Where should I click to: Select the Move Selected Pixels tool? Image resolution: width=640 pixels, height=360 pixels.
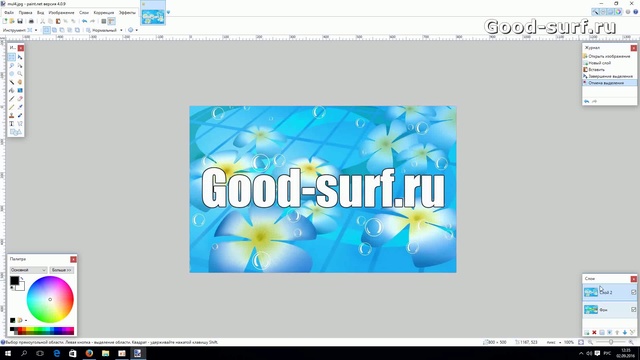pos(20,57)
